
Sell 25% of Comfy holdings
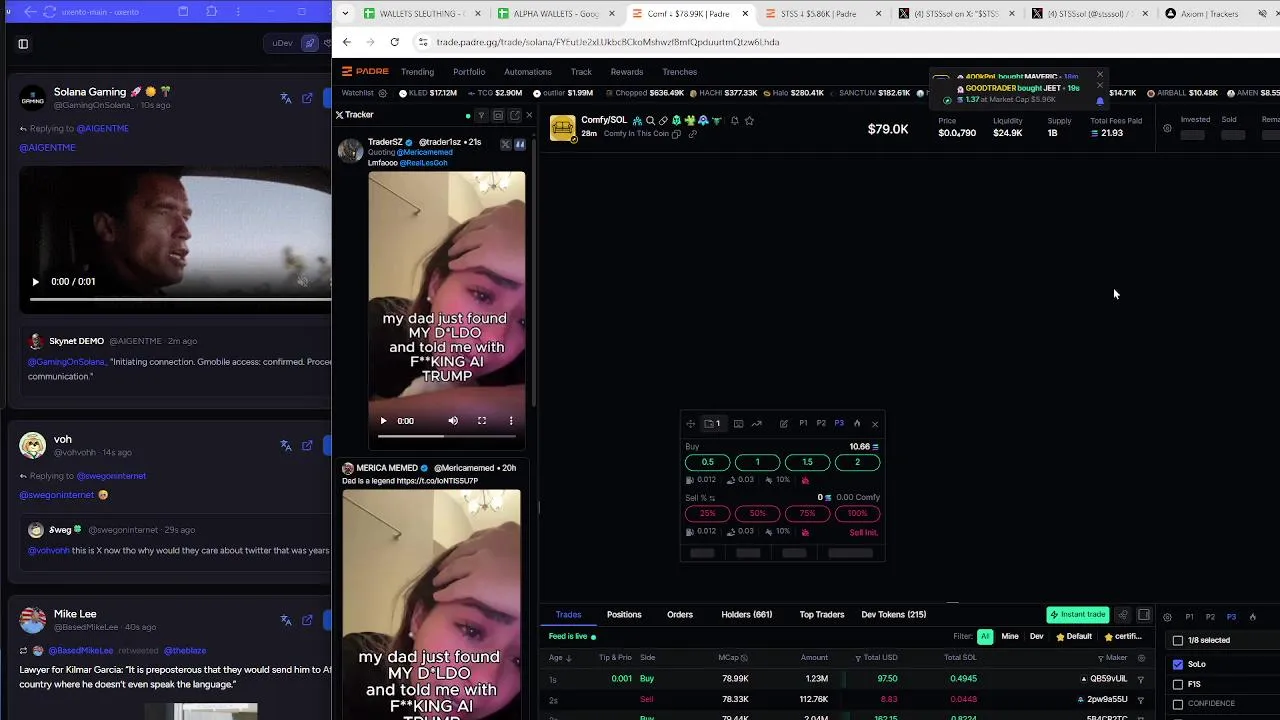click(x=707, y=513)
